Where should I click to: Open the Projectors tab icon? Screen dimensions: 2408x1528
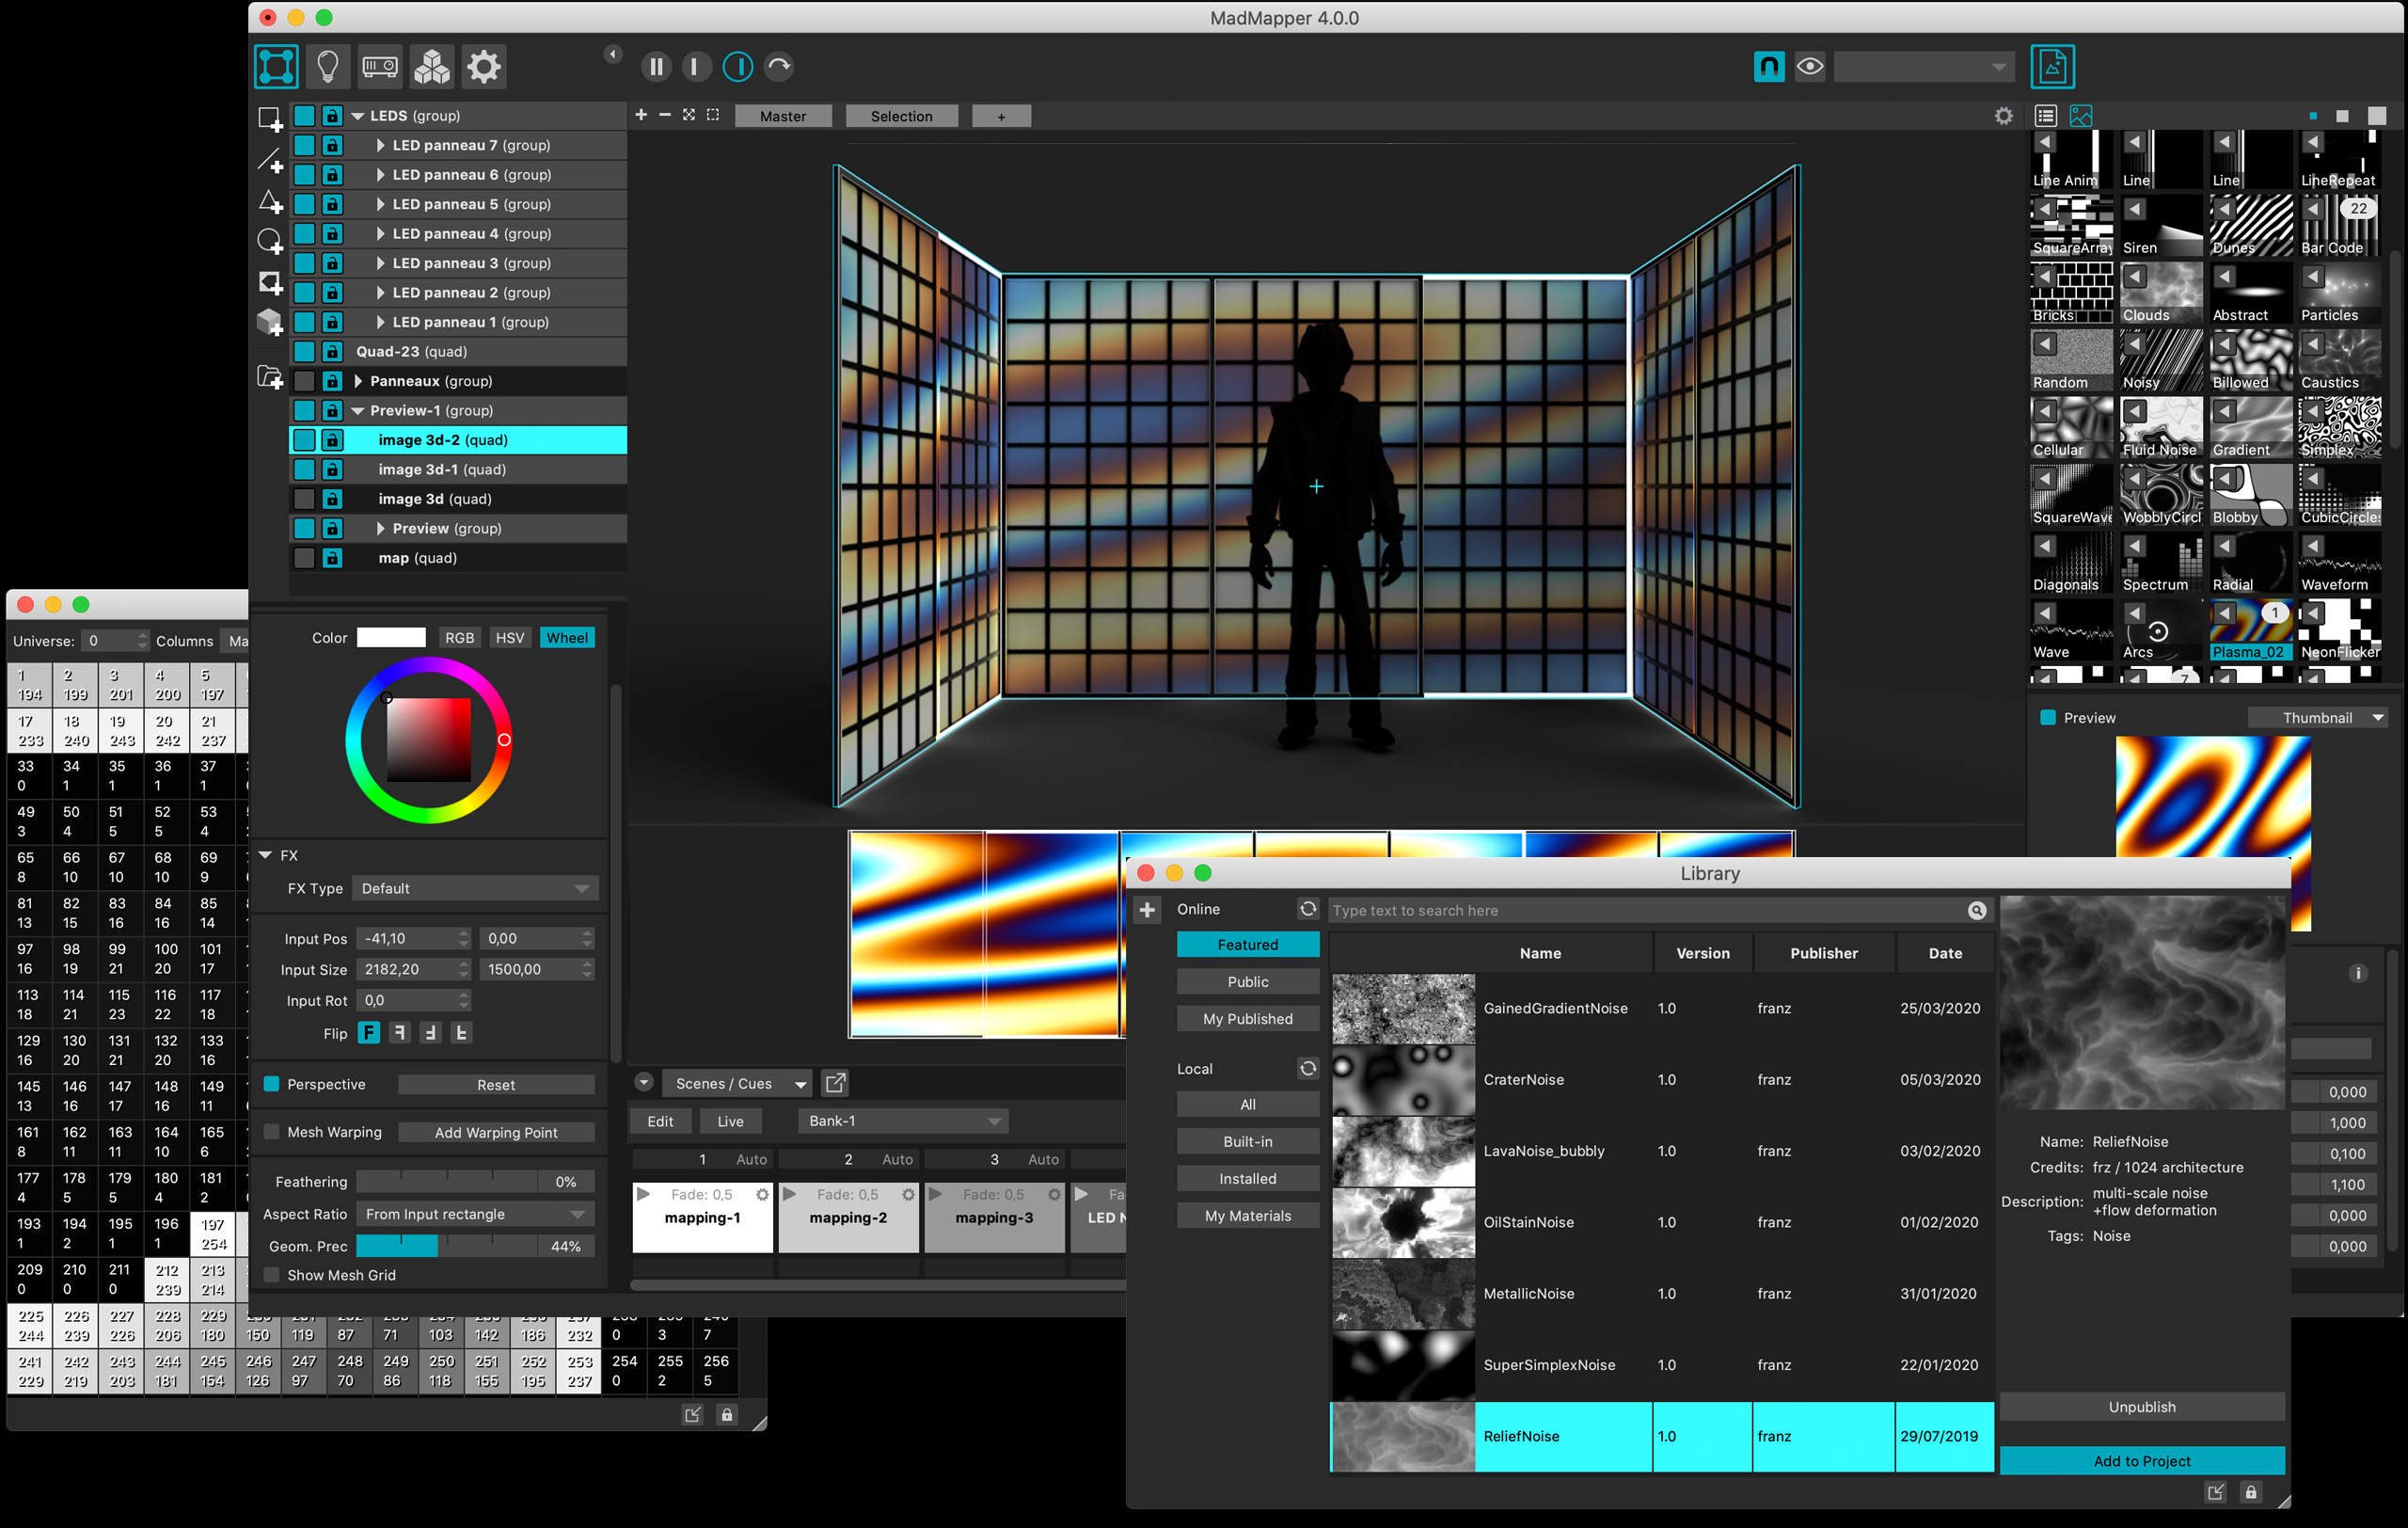coord(380,67)
